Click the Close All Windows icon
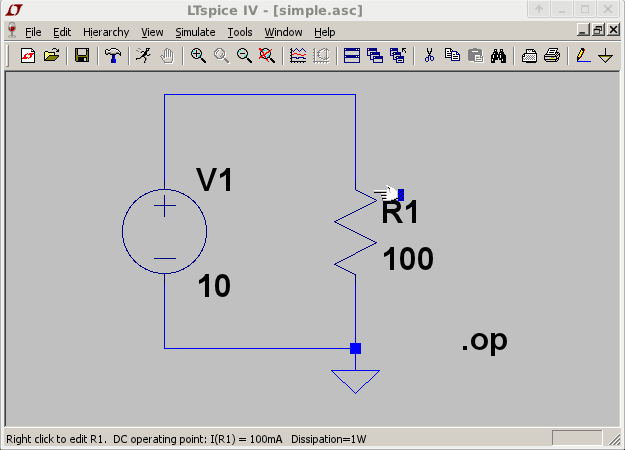The height and width of the screenshot is (450, 625). 398,55
